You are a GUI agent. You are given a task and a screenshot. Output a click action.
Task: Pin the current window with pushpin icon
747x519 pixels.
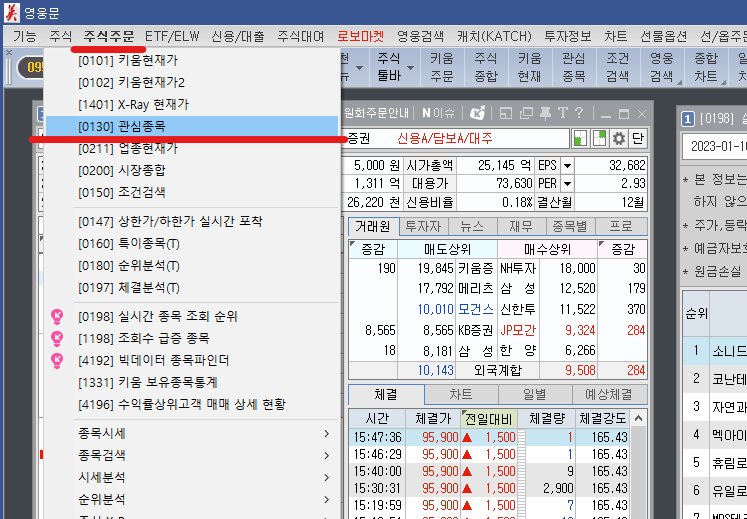545,113
